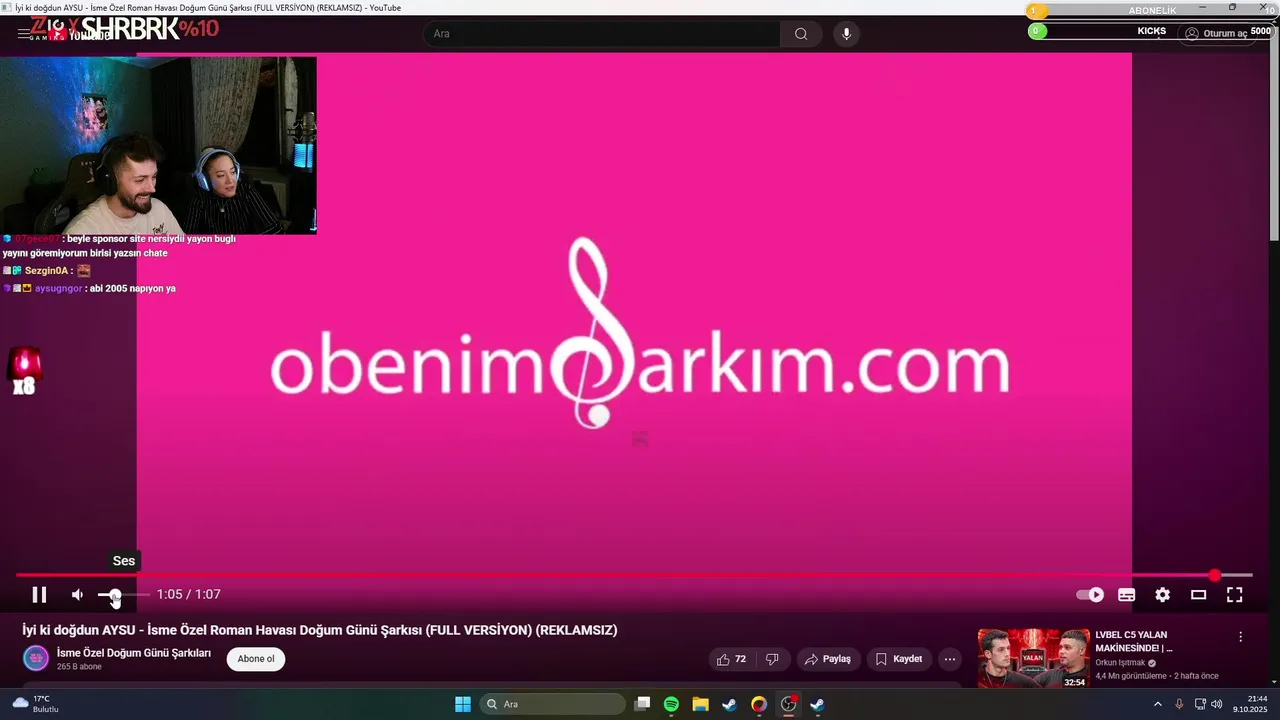Open the more actions ellipsis menu

pos(950,659)
